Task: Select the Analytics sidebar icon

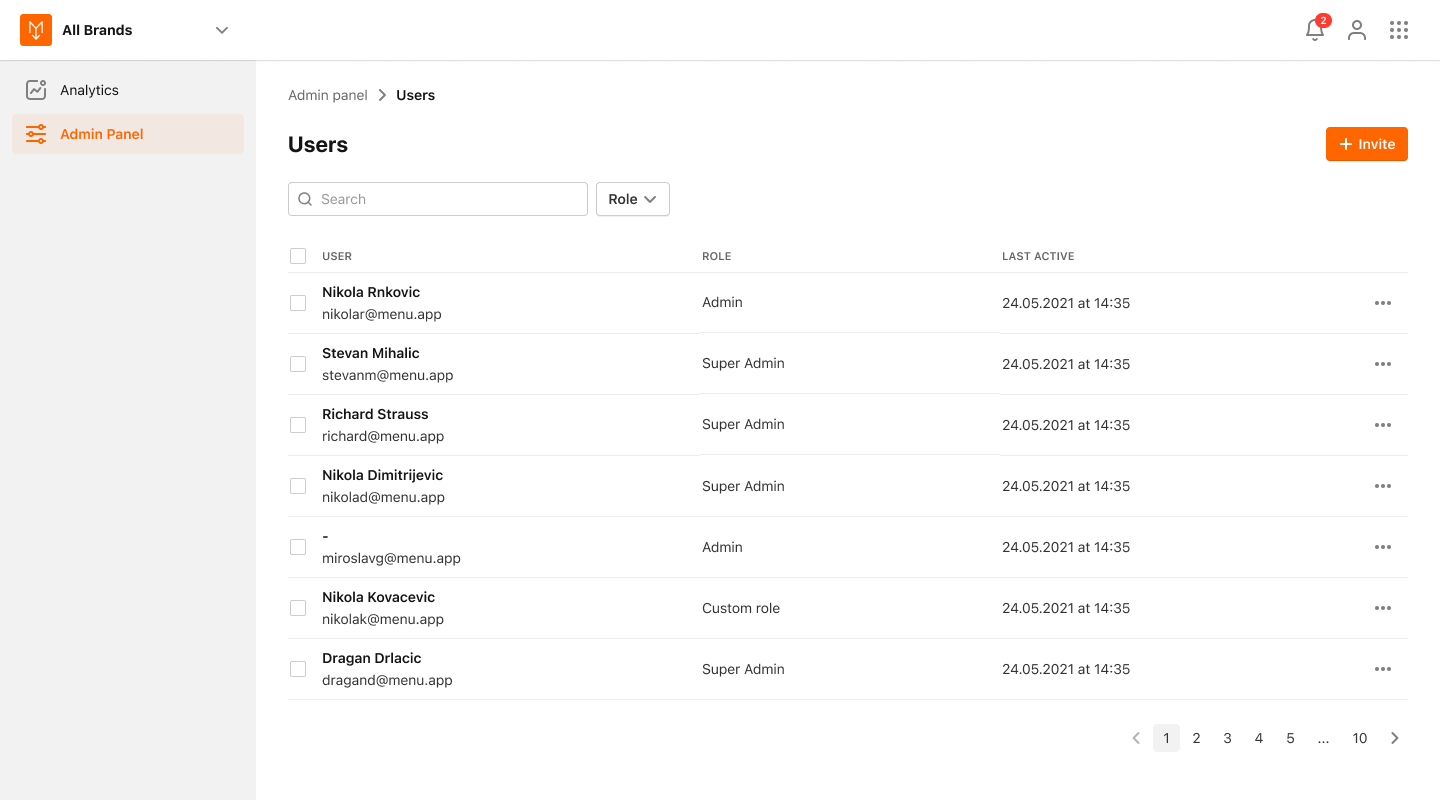Action: coord(36,89)
